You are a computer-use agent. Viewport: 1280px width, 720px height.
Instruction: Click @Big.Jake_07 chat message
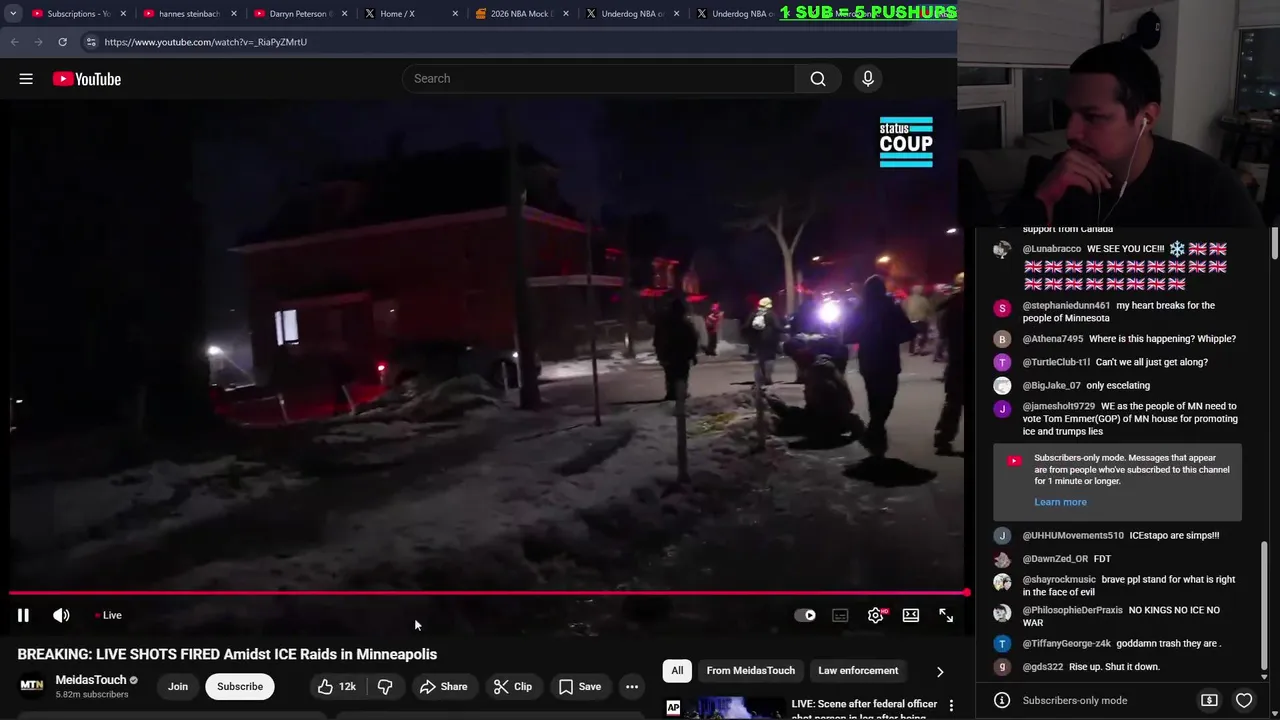click(1086, 386)
